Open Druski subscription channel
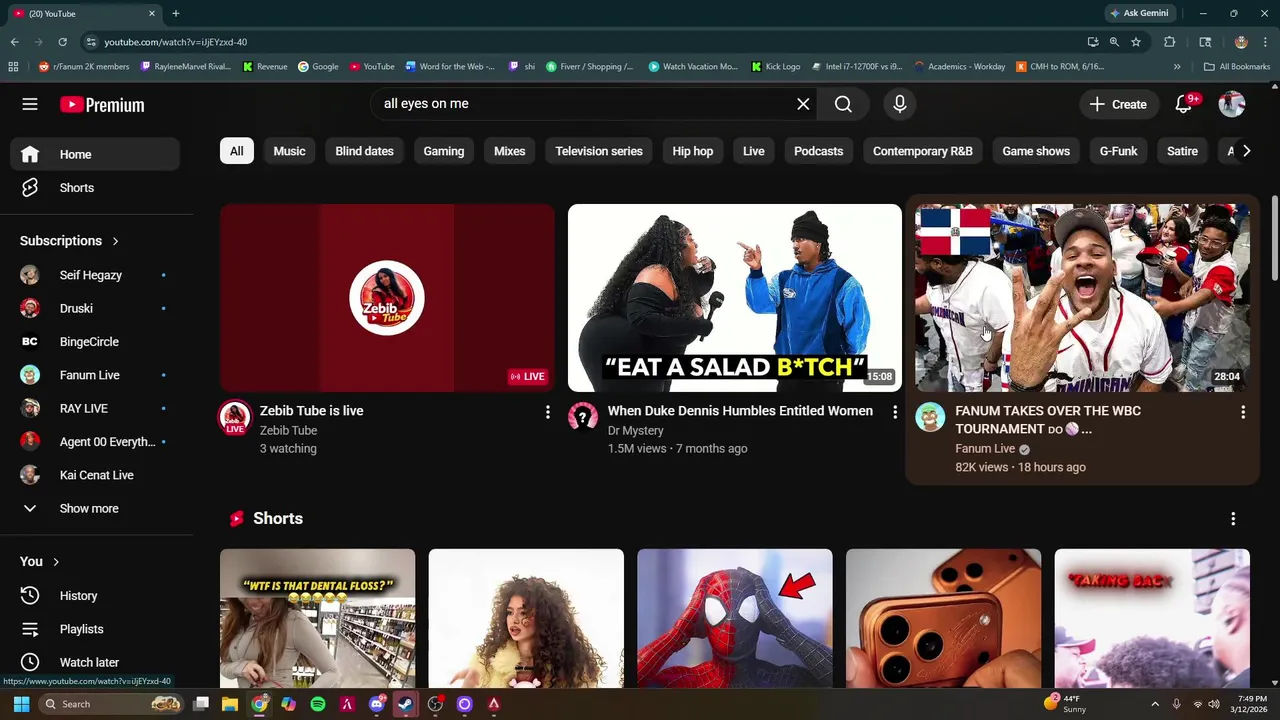 [x=95, y=308]
